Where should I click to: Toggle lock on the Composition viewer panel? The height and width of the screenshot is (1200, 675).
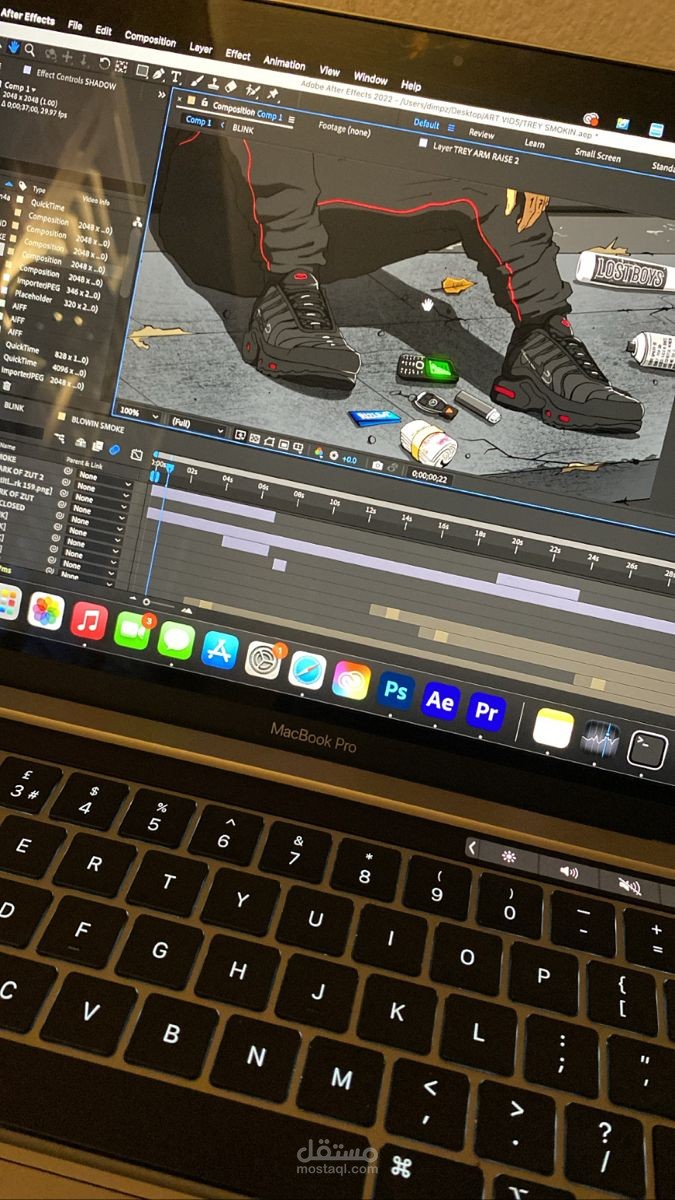[206, 102]
